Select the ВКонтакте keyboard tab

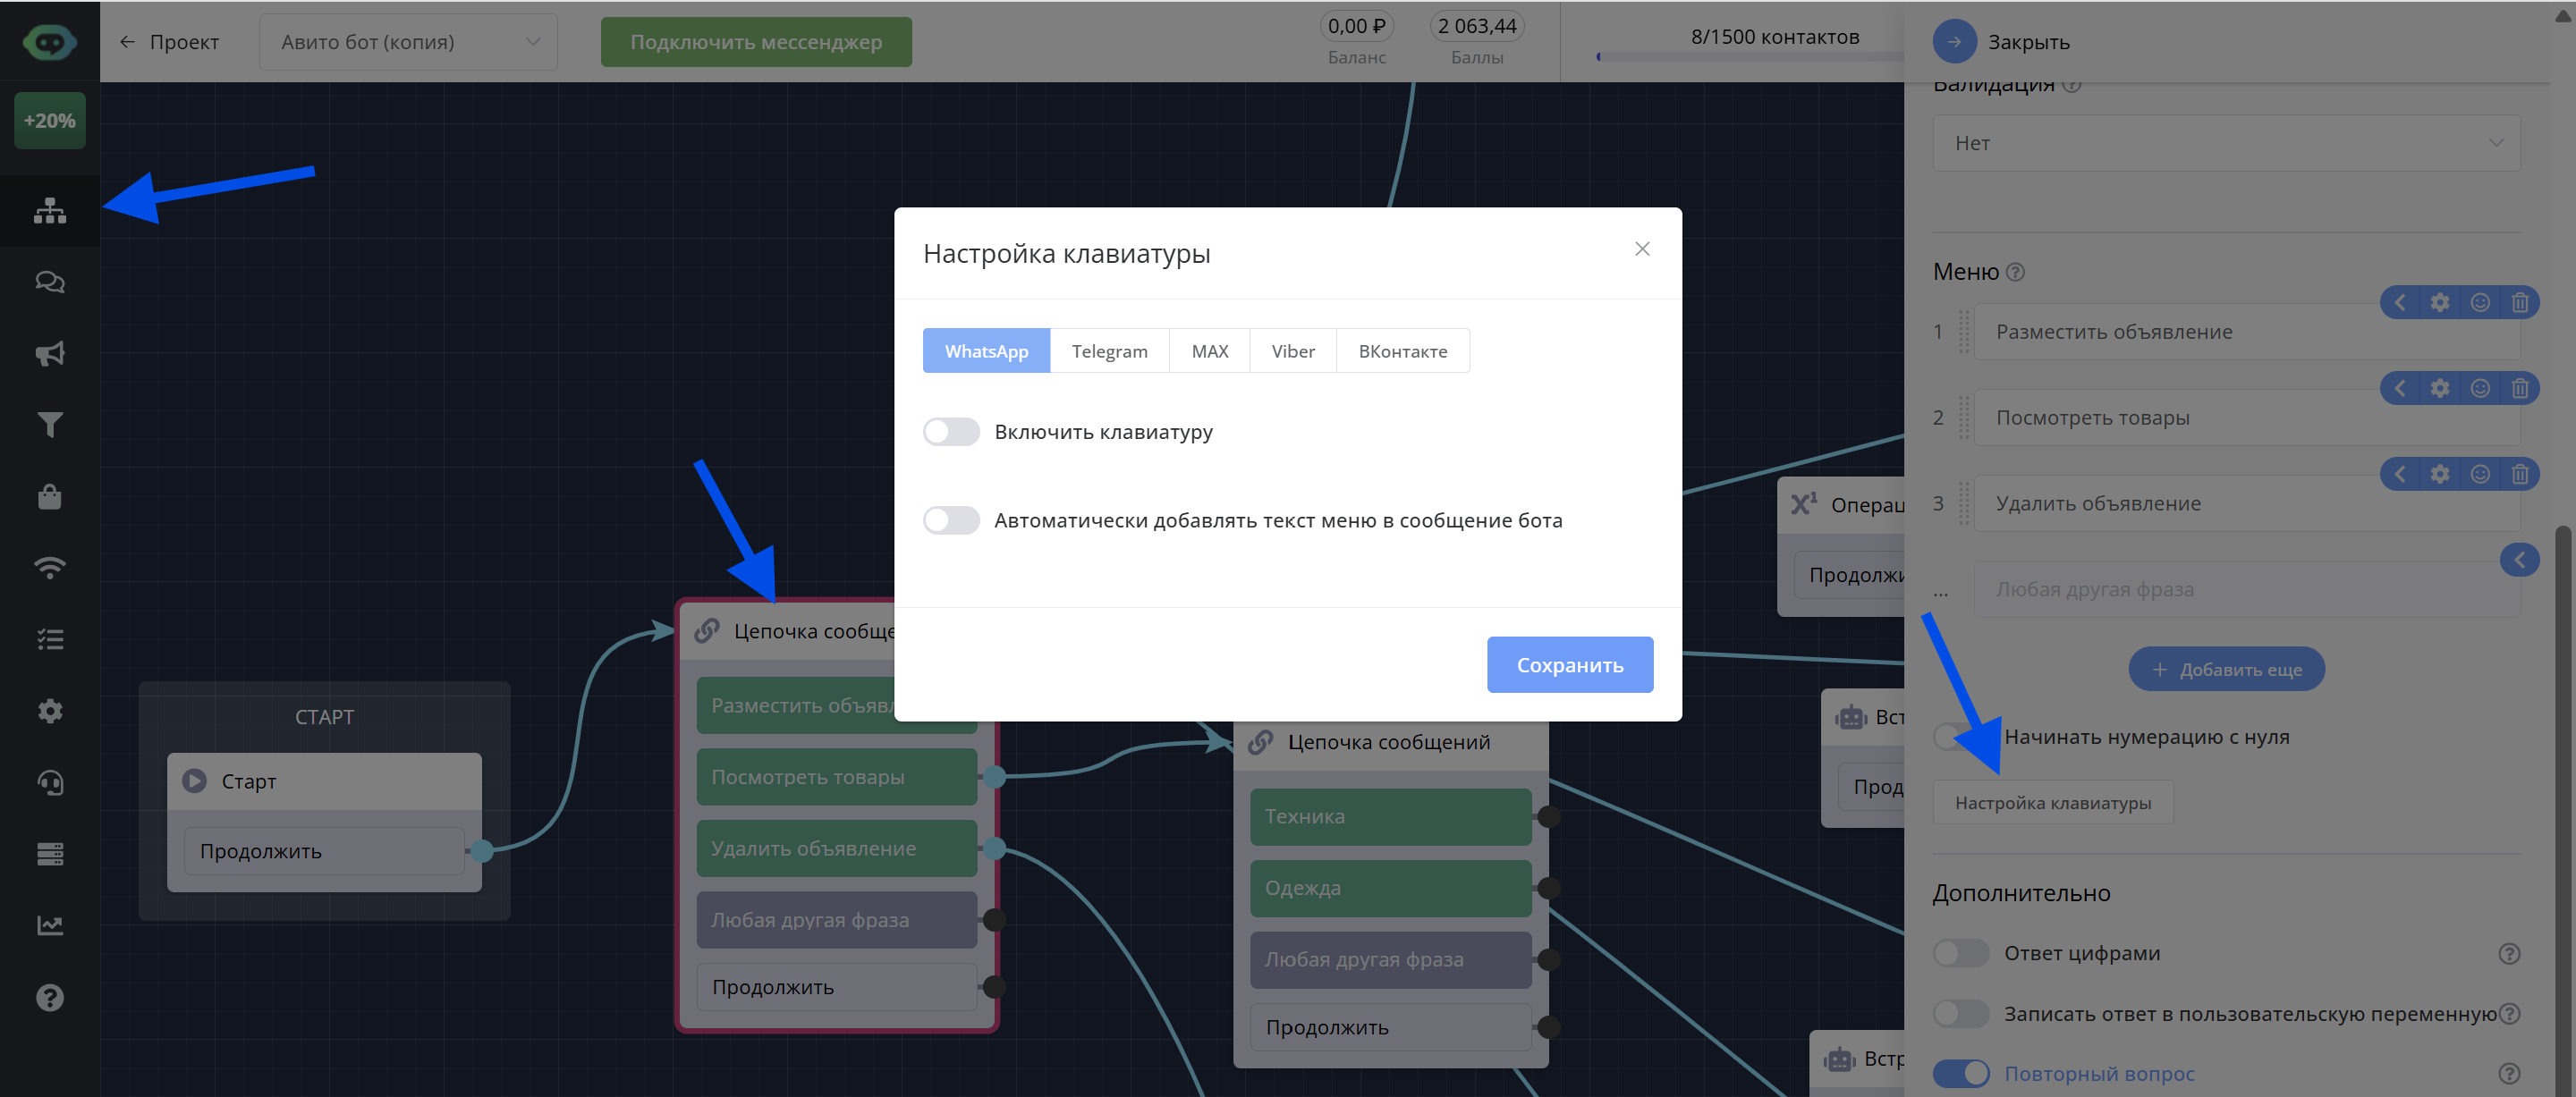(1402, 351)
